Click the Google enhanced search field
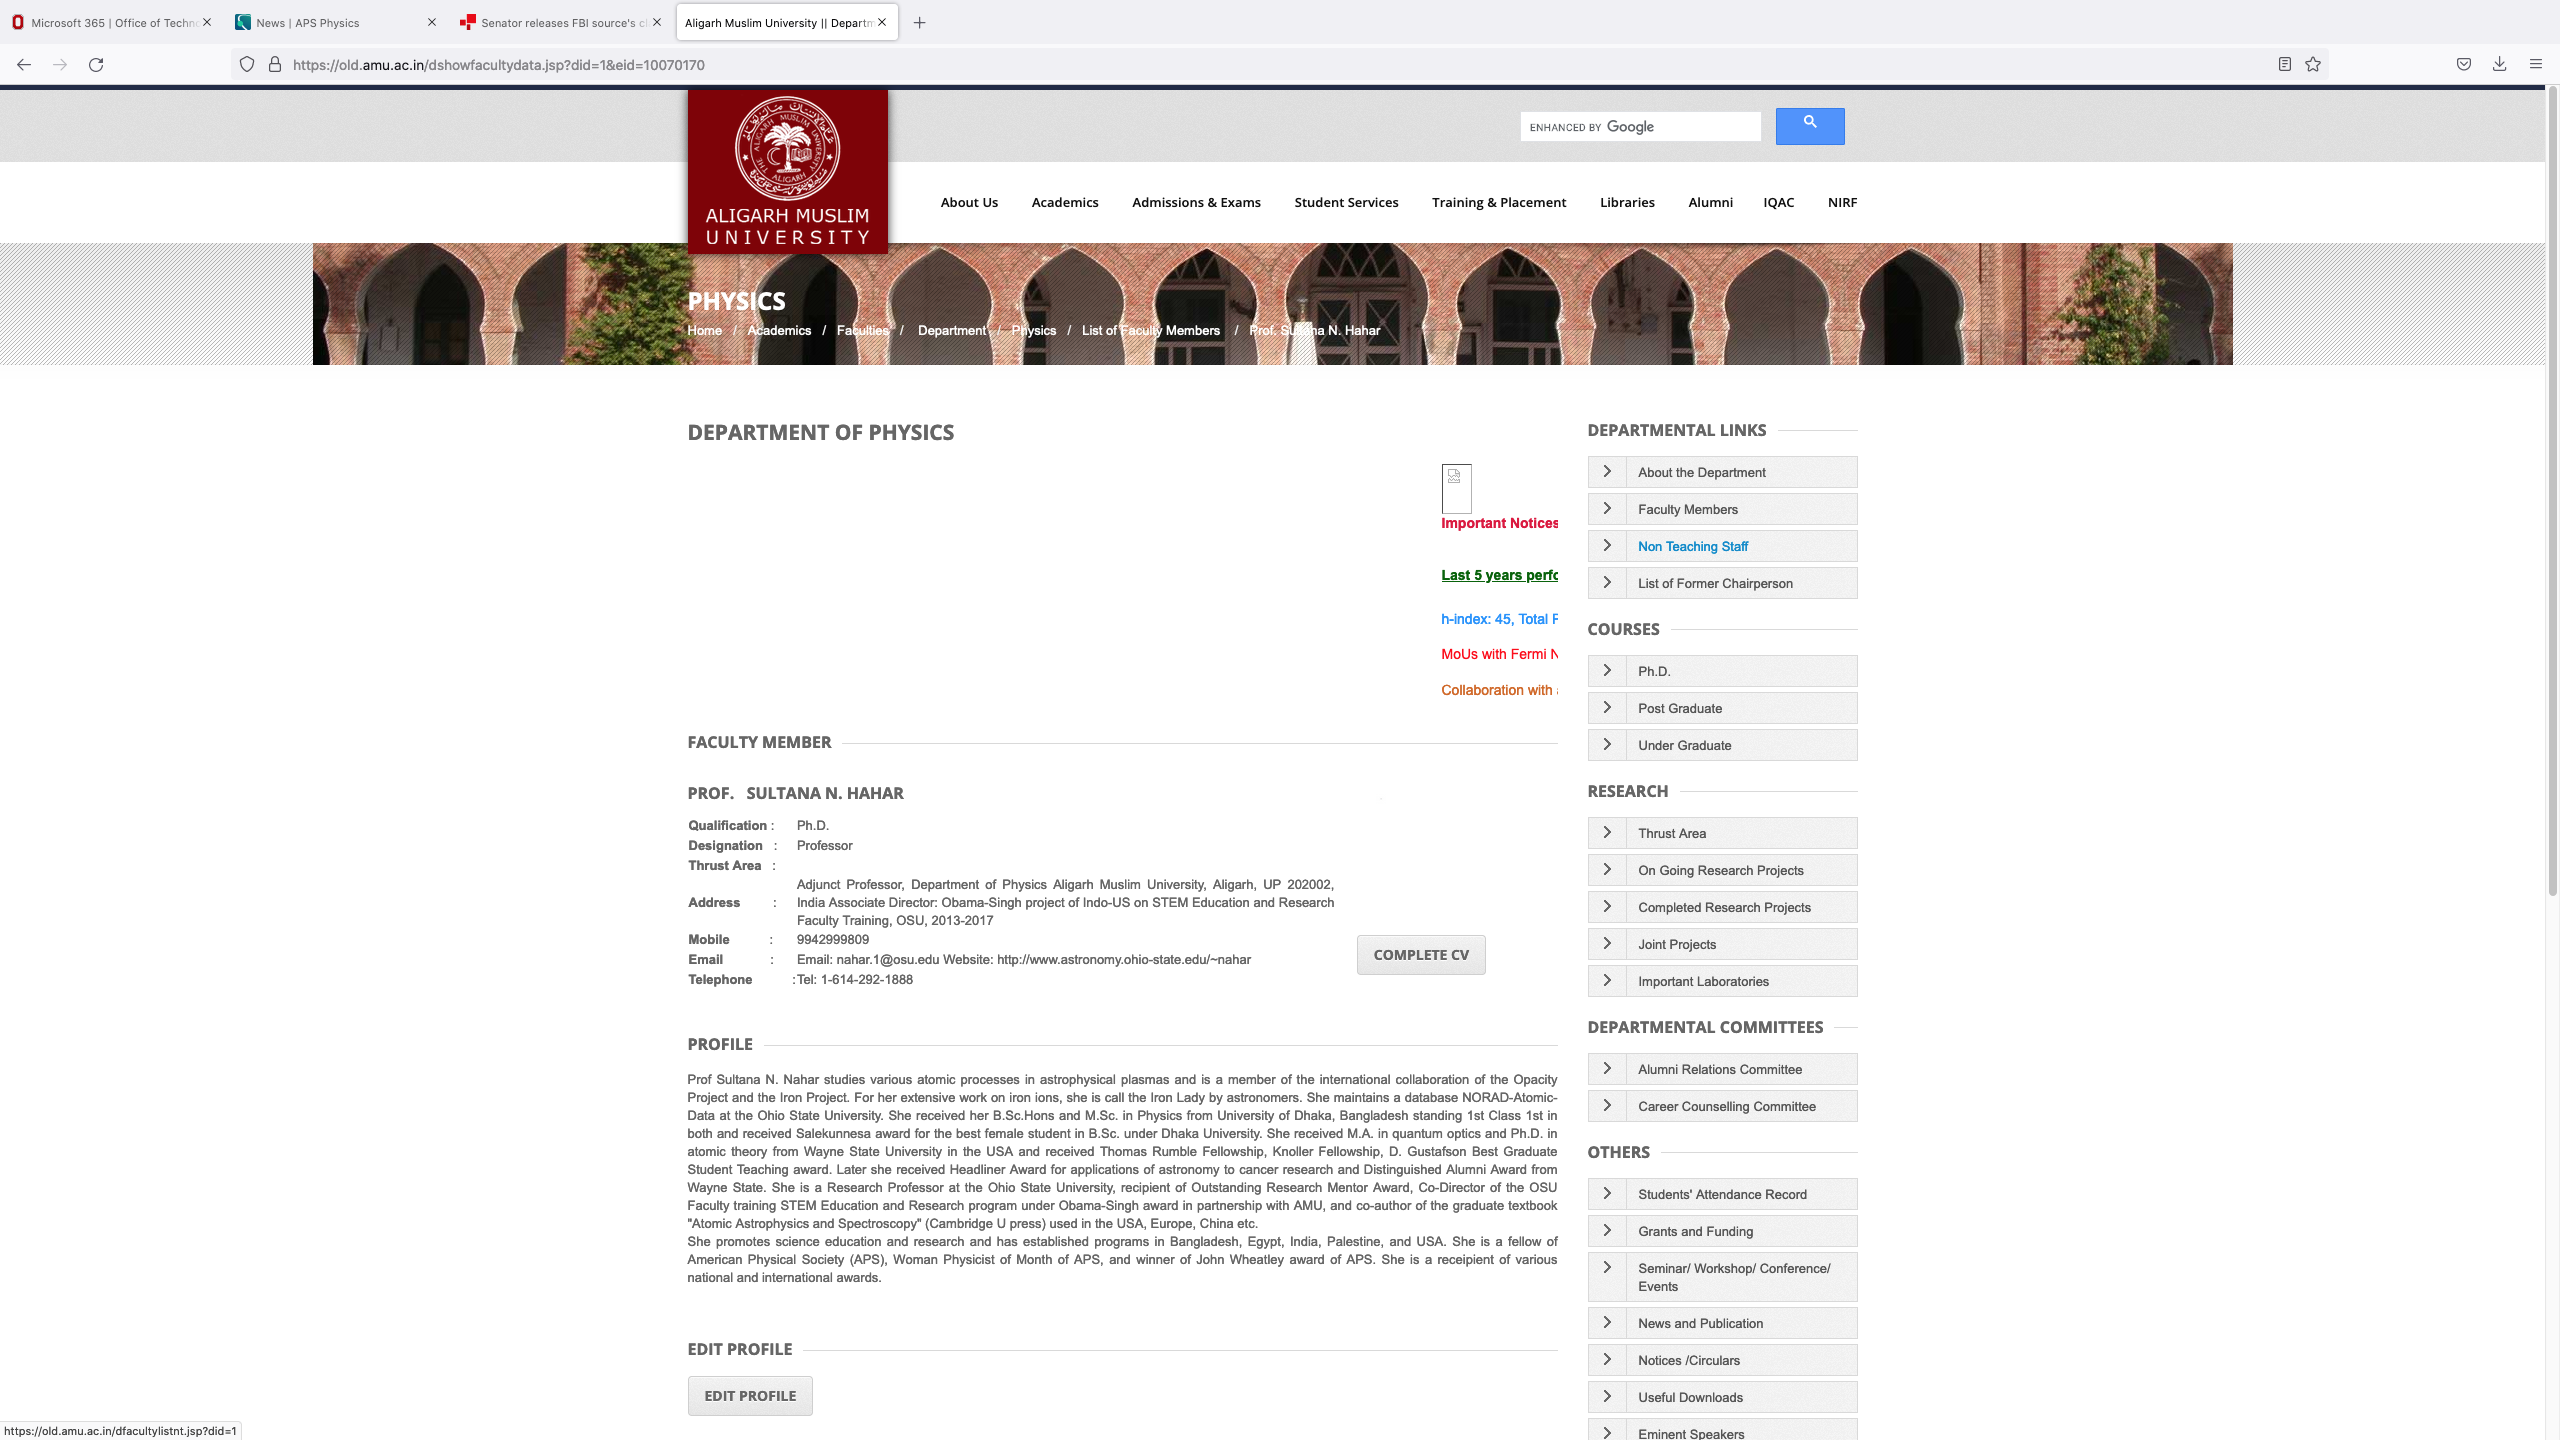The height and width of the screenshot is (1440, 2560). 1640,127
